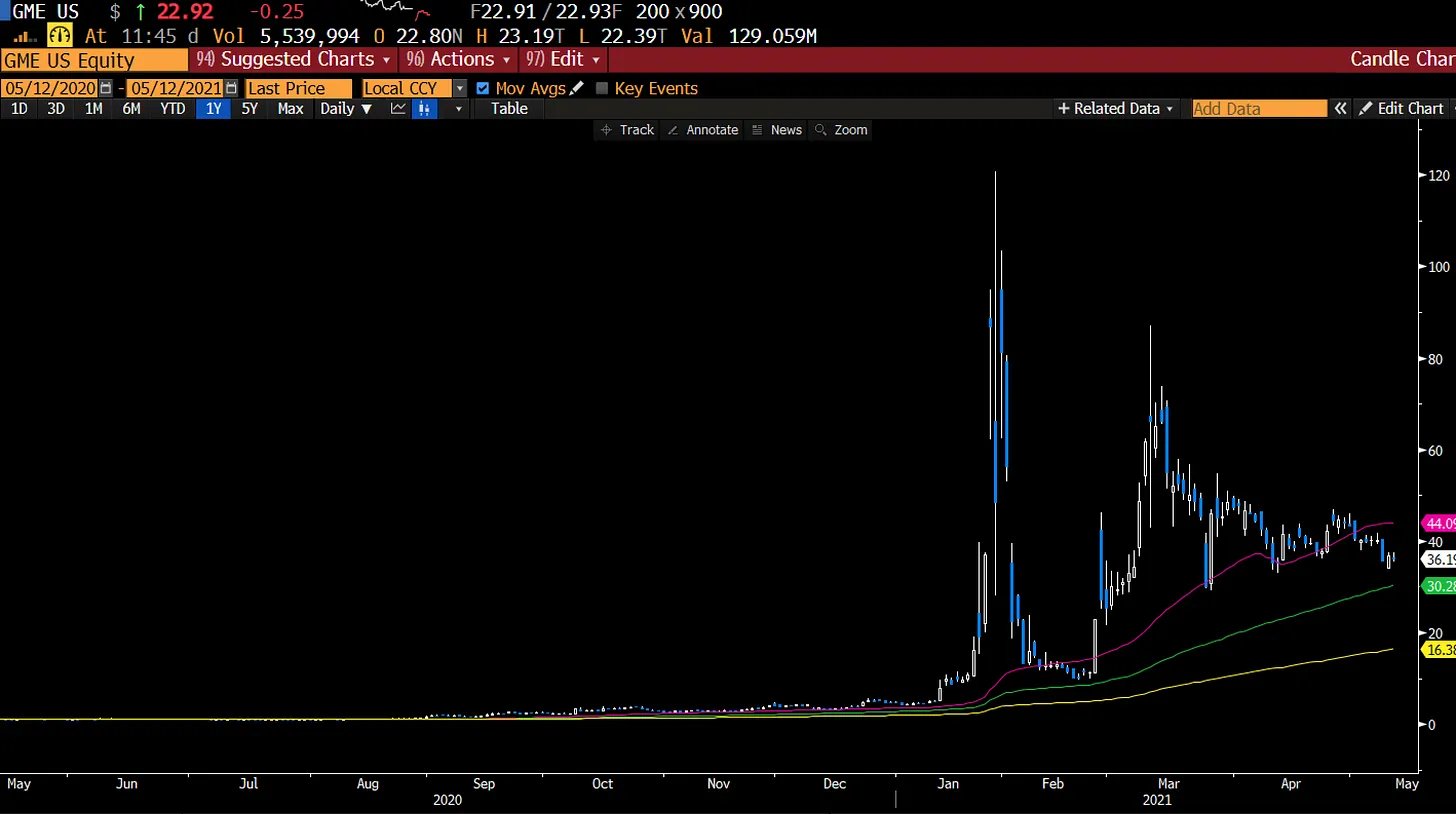Image resolution: width=1456 pixels, height=814 pixels.
Task: Select the 1M range tab
Action: click(x=94, y=108)
